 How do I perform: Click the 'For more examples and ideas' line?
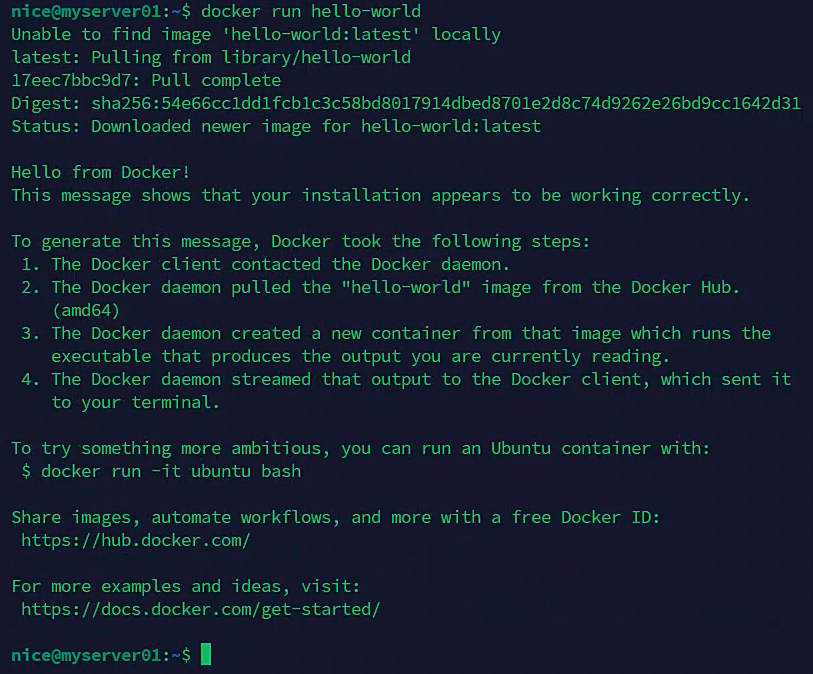(186, 586)
